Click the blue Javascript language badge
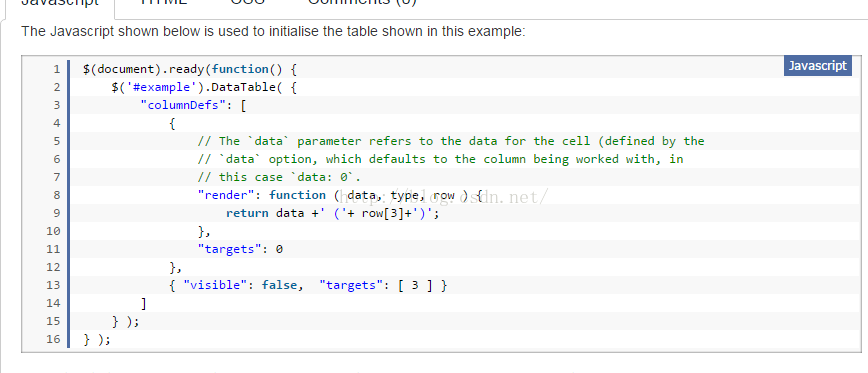The width and height of the screenshot is (868, 373). pos(818,66)
